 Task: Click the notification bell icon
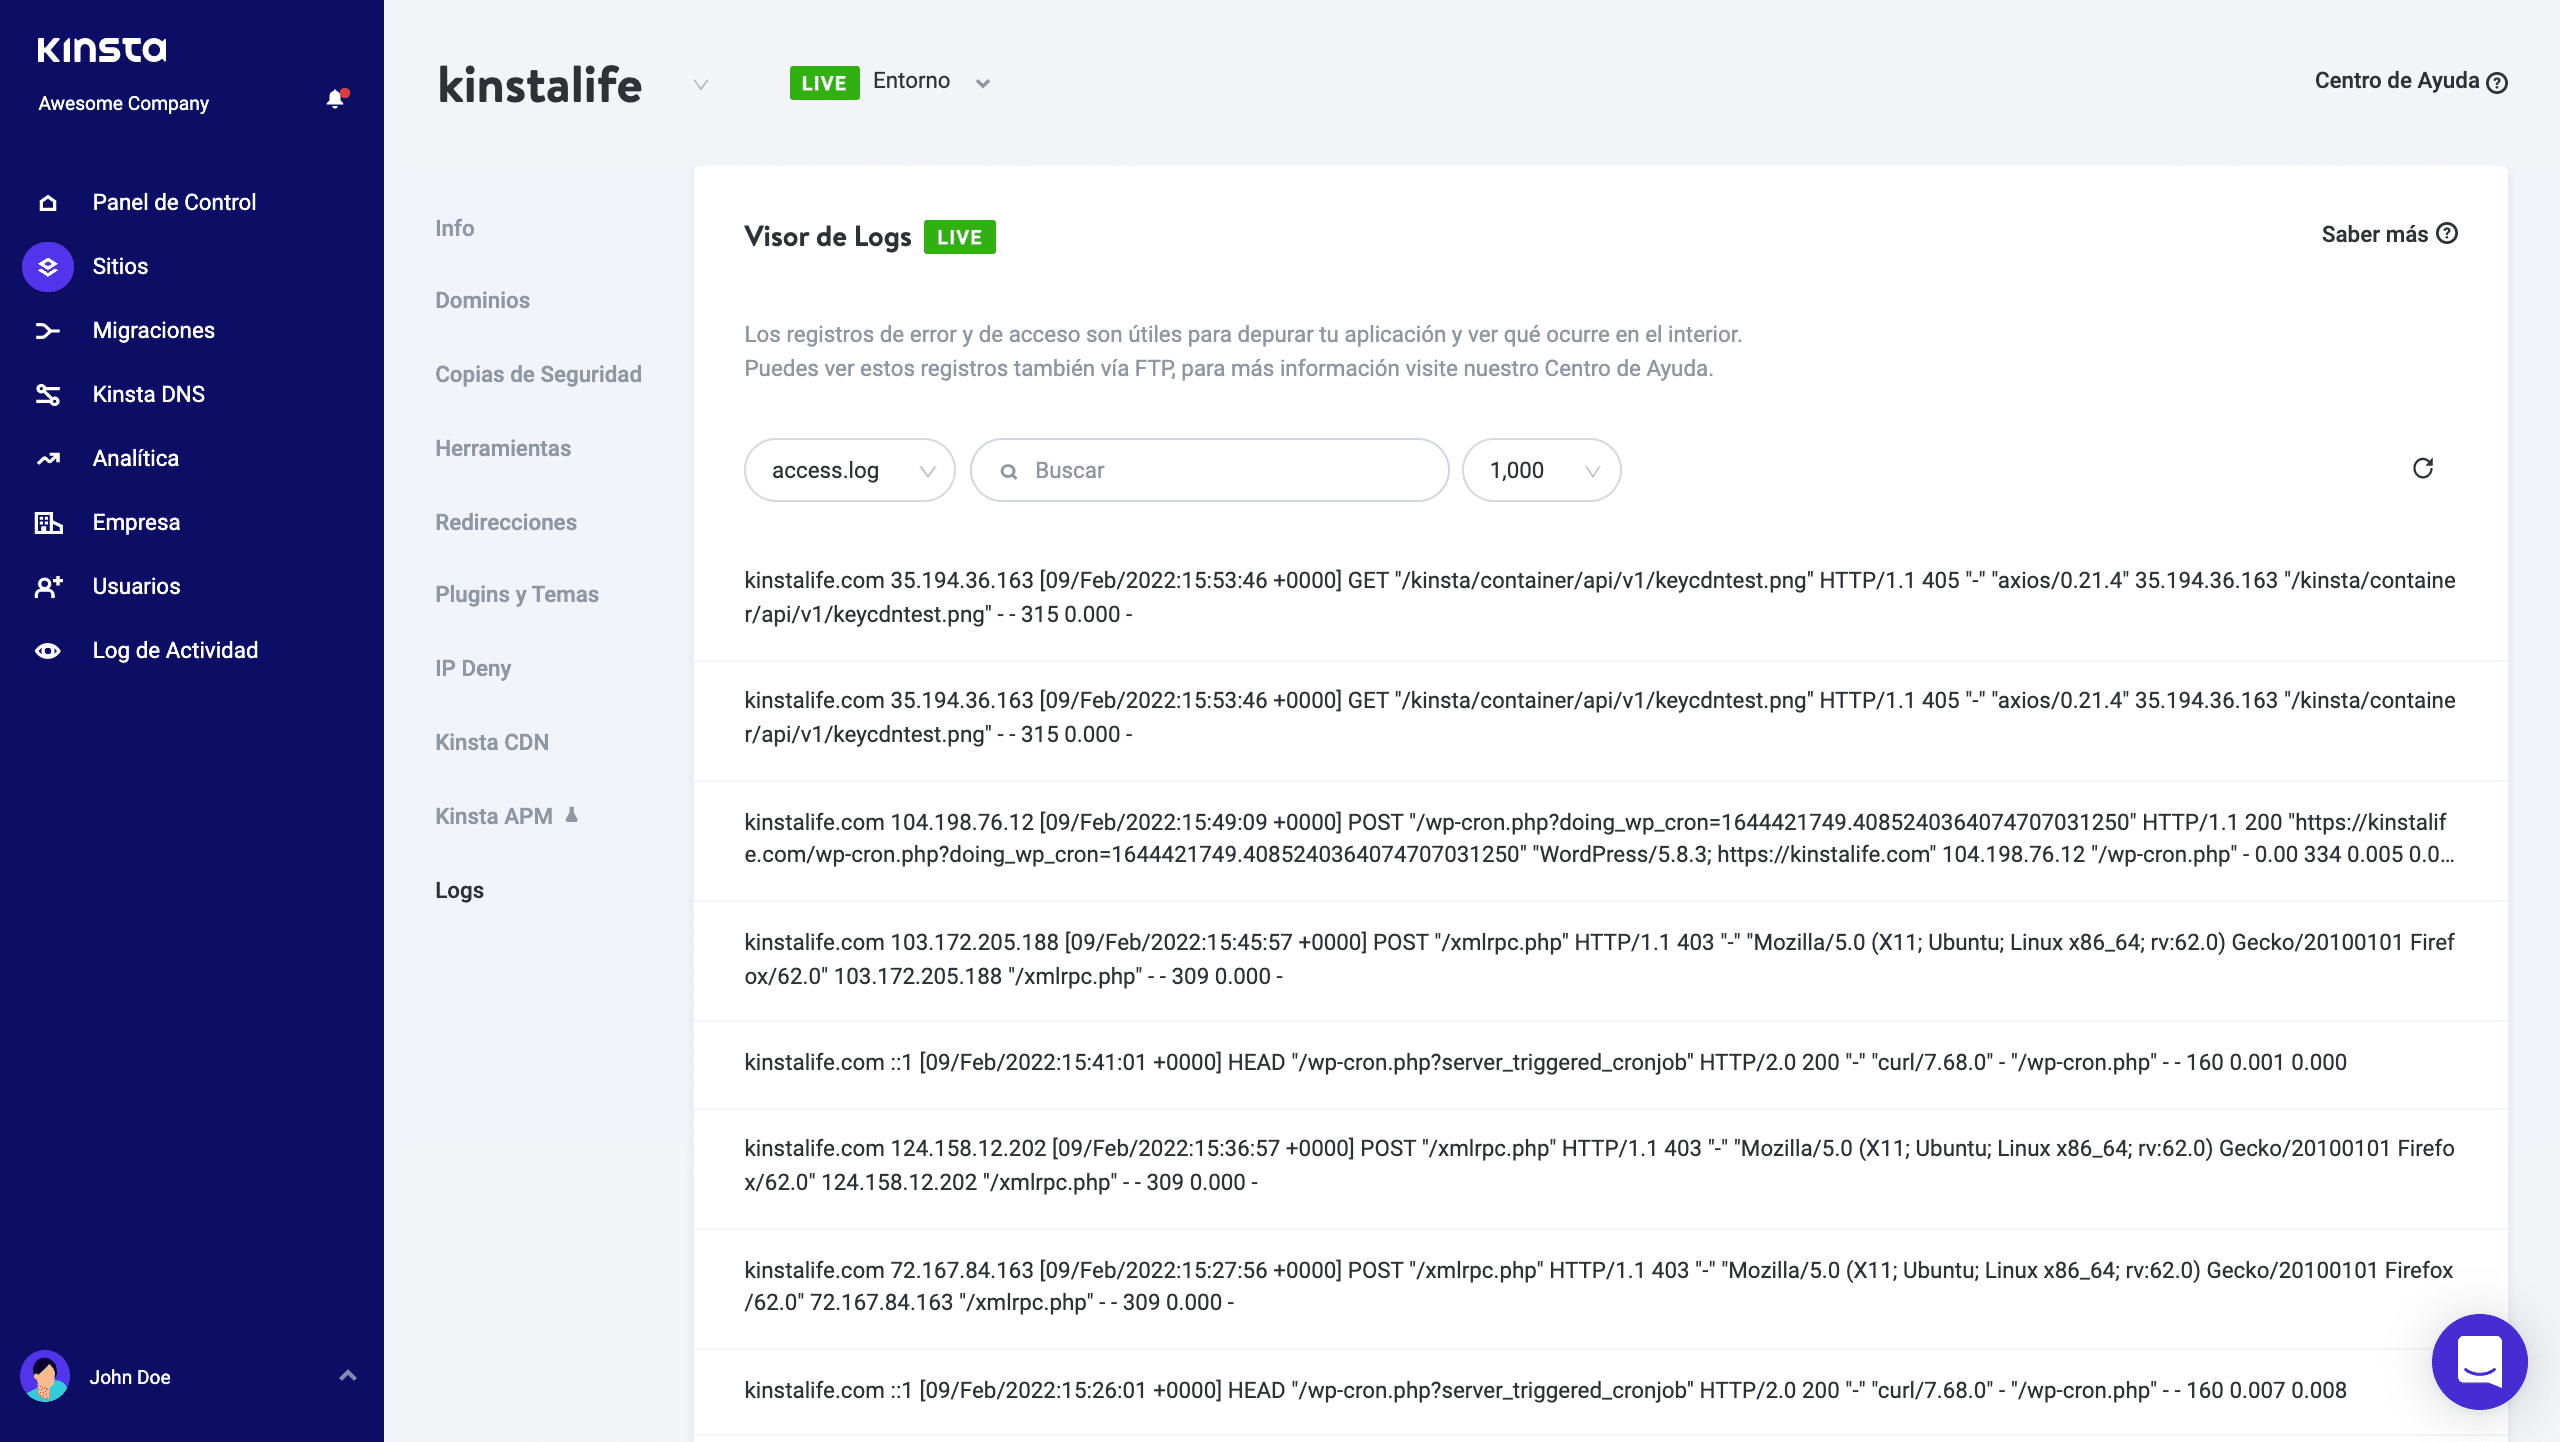point(334,100)
